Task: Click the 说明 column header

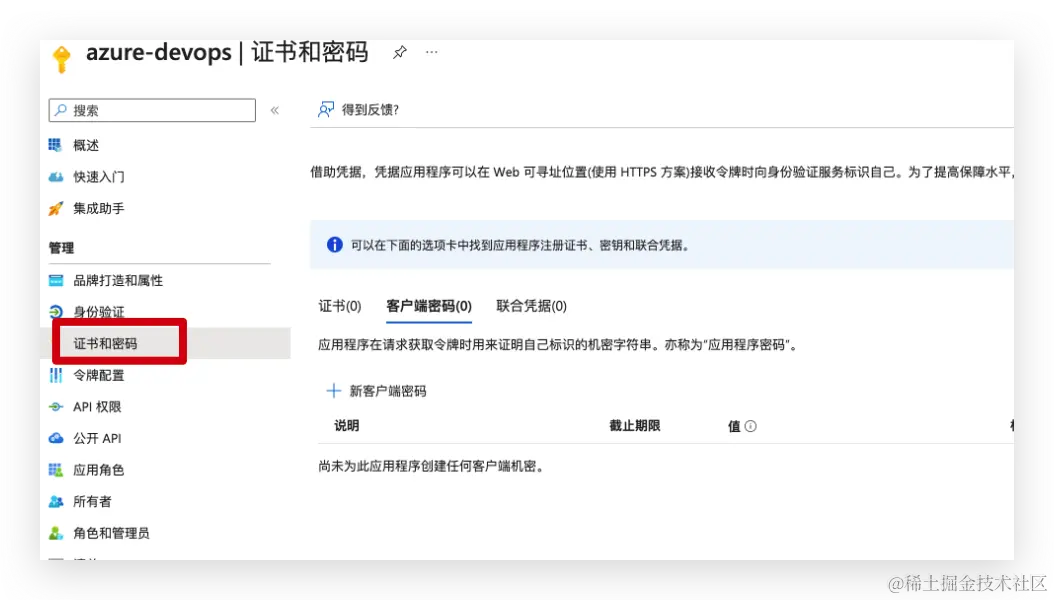Action: coord(347,425)
